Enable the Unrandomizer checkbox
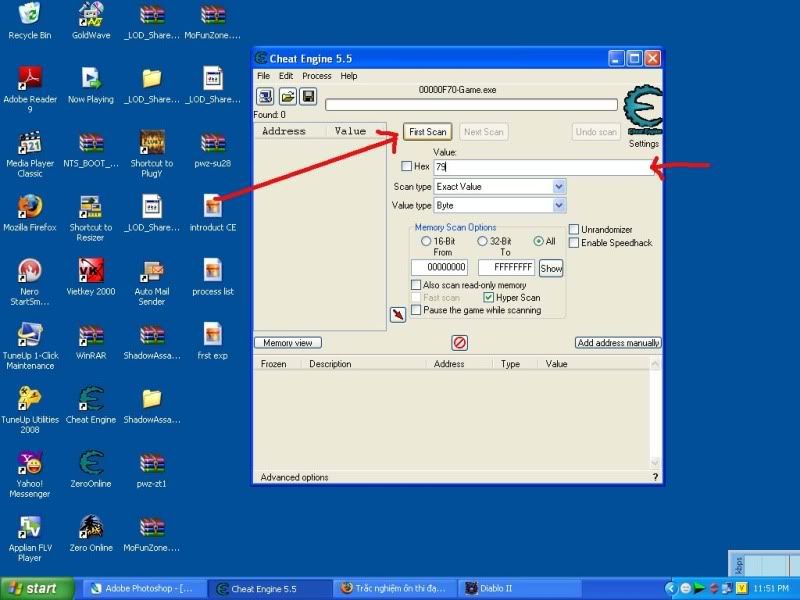The image size is (800, 600). point(574,230)
